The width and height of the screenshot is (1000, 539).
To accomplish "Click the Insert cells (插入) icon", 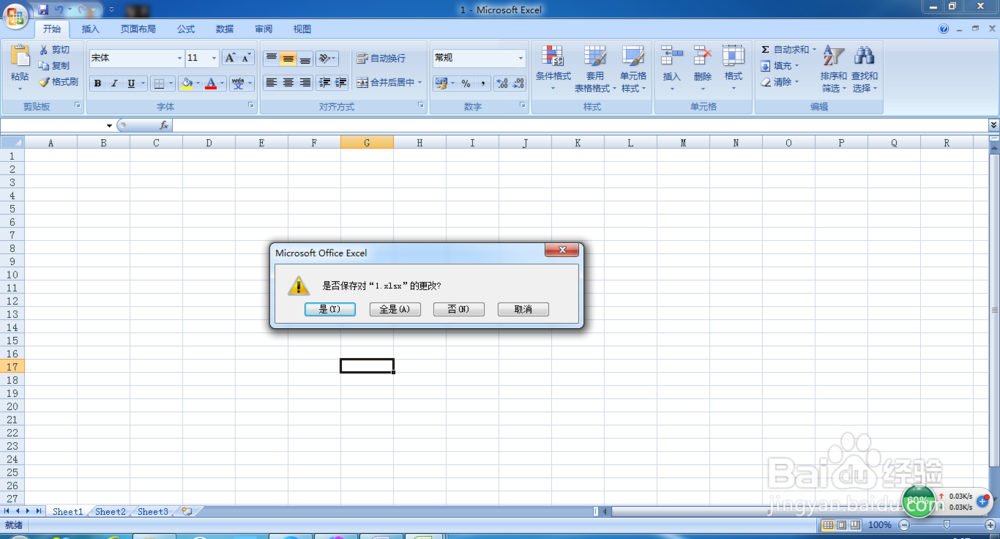I will pos(672,55).
